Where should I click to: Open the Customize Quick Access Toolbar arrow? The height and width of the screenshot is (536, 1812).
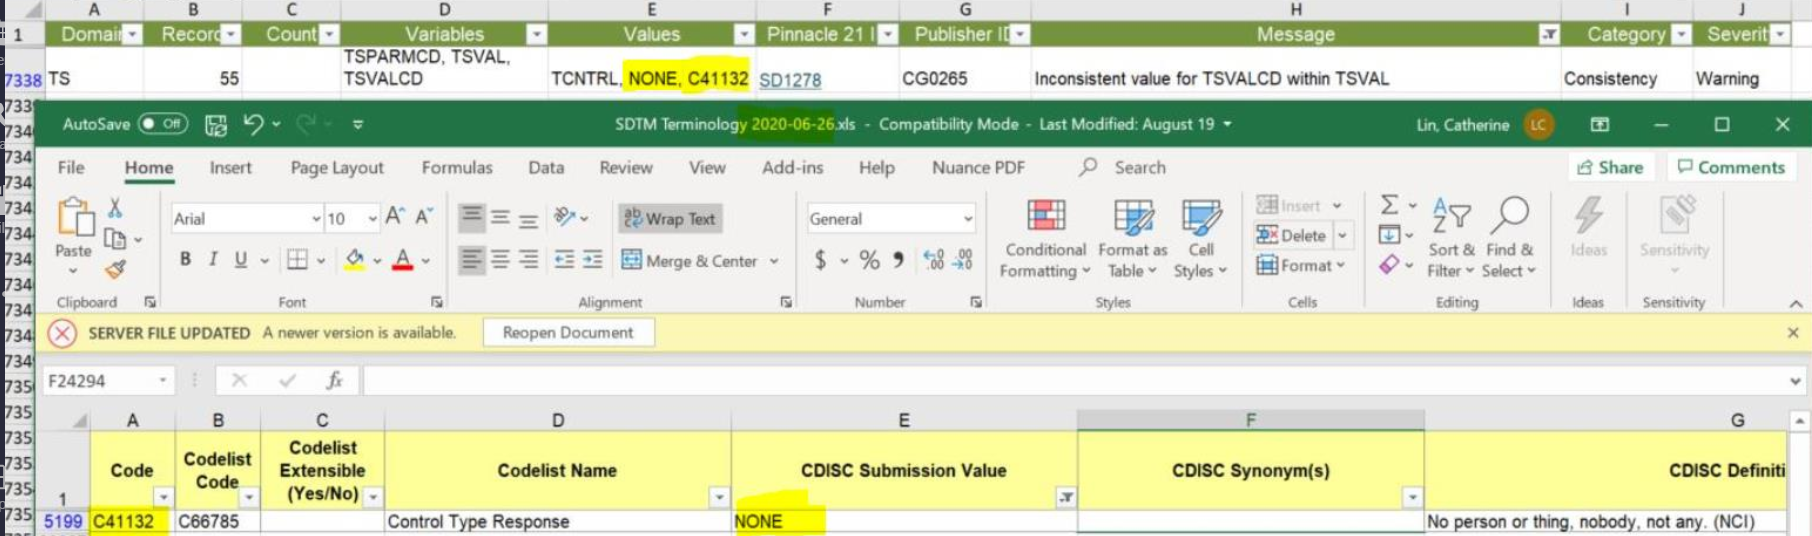click(357, 125)
